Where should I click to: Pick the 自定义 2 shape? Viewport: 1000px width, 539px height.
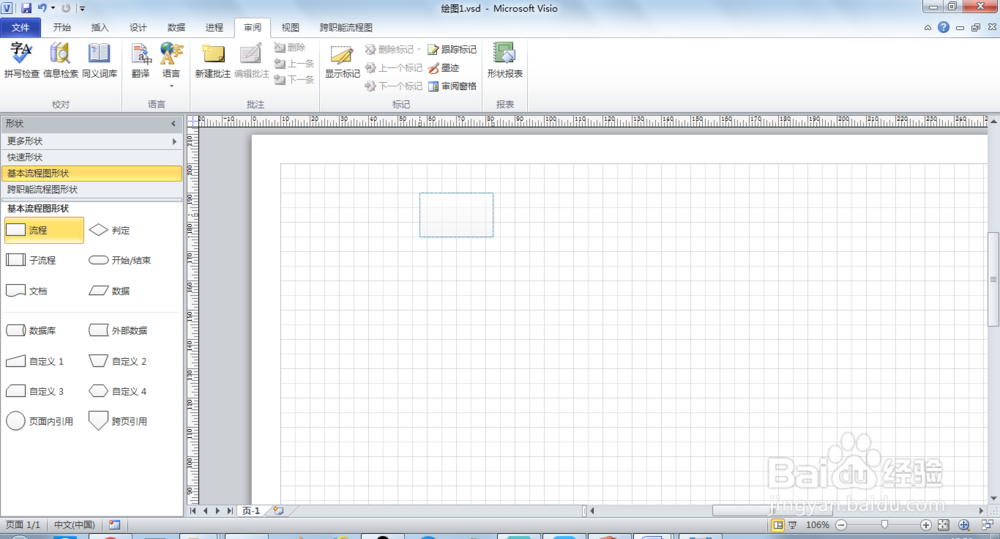point(118,361)
